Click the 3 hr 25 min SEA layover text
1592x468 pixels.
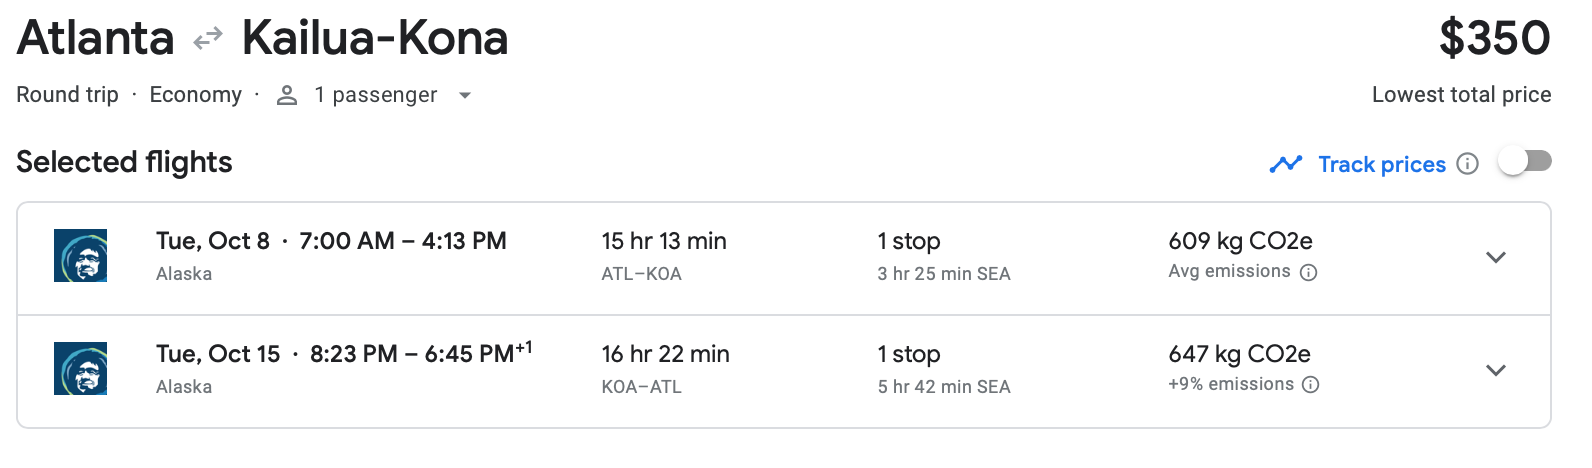tap(943, 274)
